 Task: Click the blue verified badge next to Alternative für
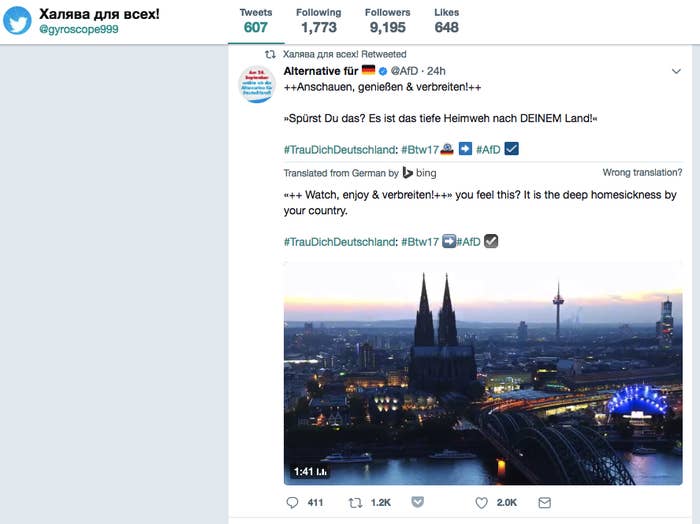coord(383,71)
